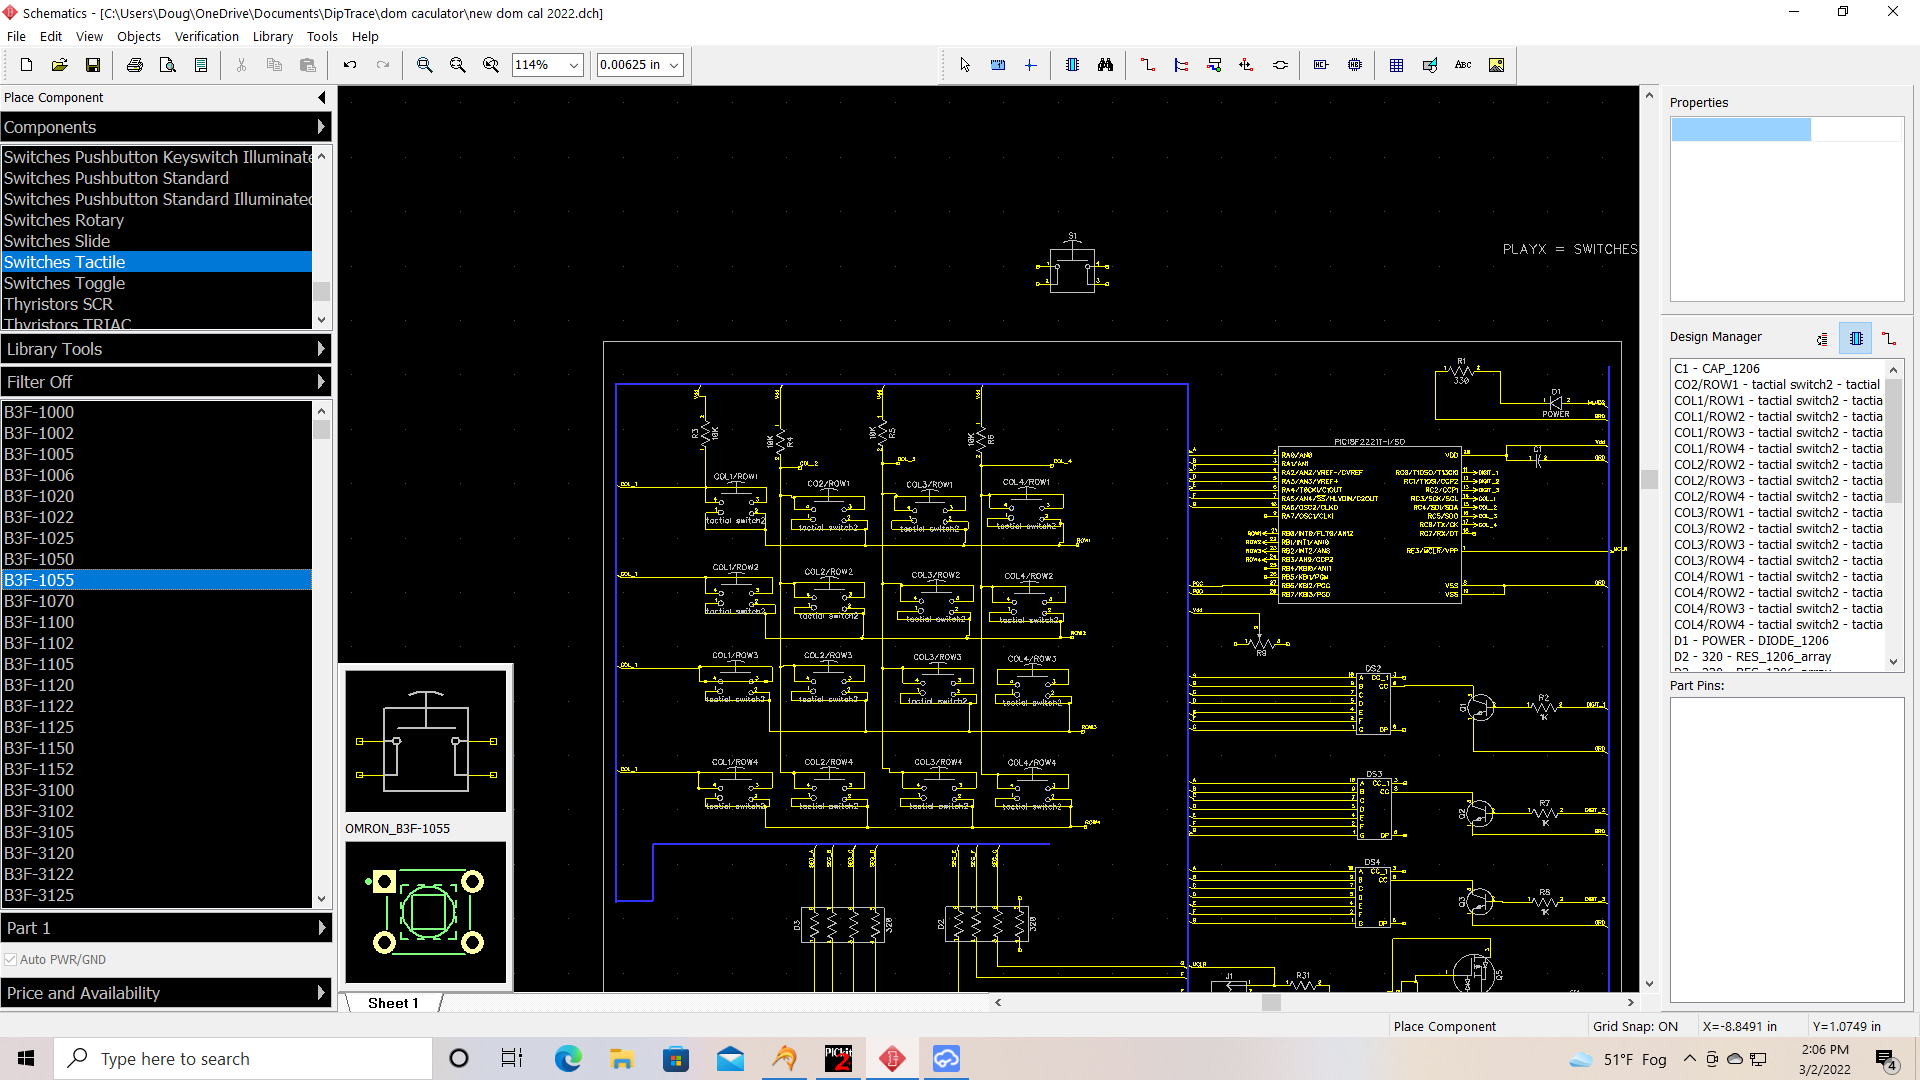This screenshot has width=1920, height=1080.
Task: Open the zoom percentage dropdown
Action: coord(574,65)
